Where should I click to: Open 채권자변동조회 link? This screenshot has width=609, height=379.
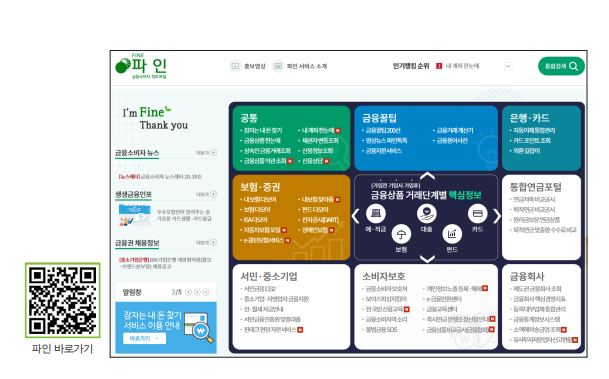[x=320, y=141]
